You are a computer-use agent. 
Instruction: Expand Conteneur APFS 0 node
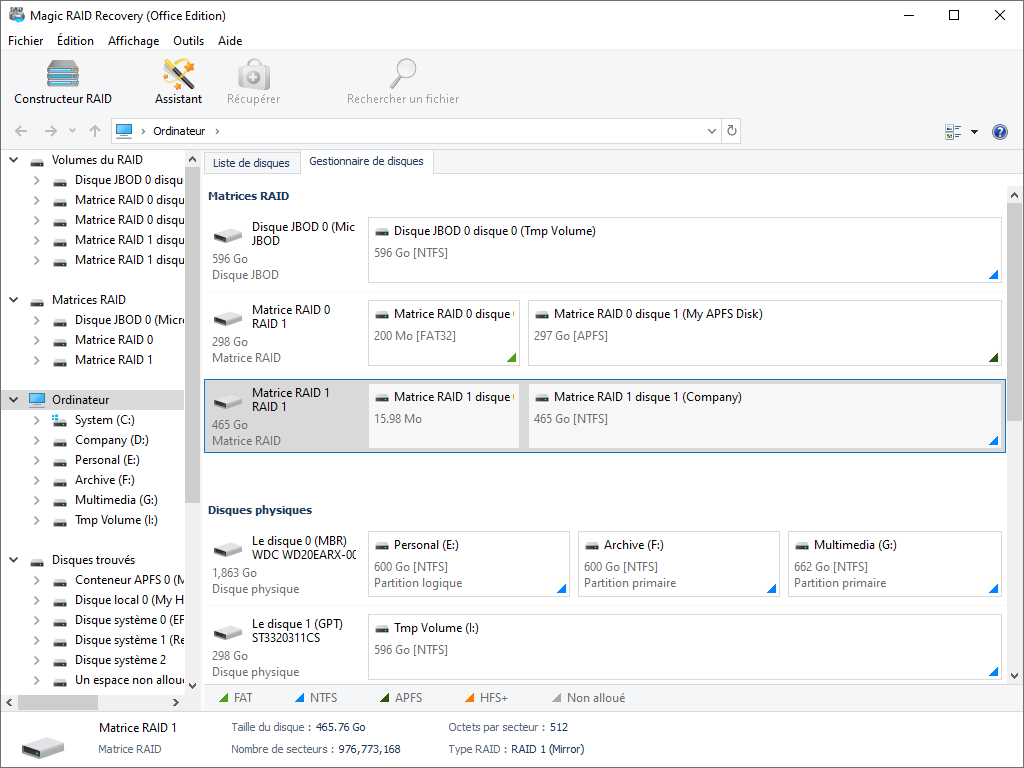[37, 580]
